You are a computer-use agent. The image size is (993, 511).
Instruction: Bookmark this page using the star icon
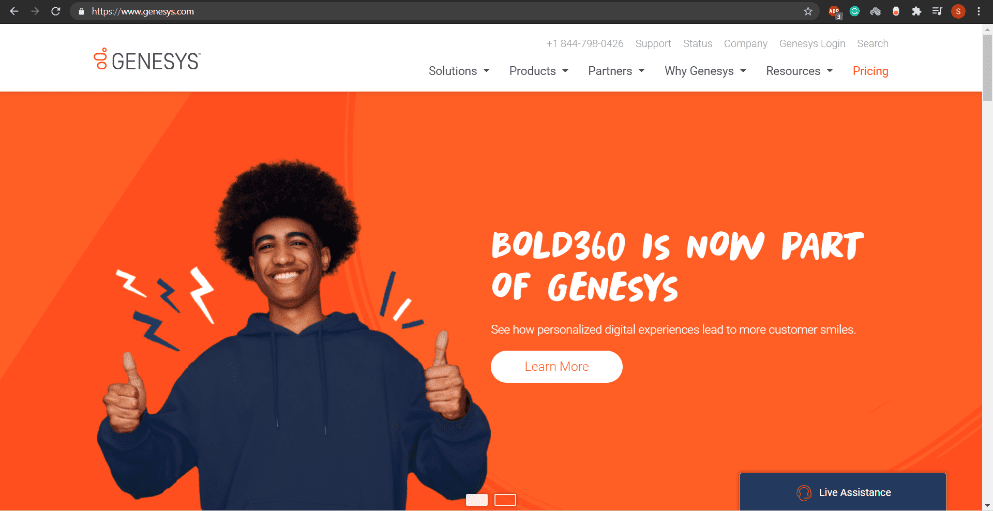pos(807,11)
